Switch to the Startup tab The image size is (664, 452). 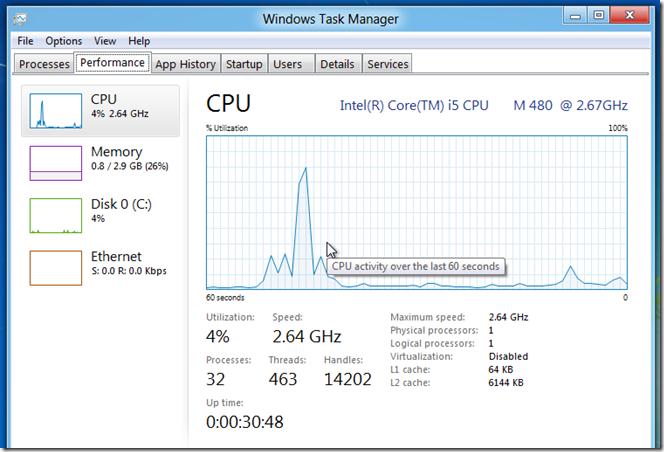pyautogui.click(x=244, y=64)
